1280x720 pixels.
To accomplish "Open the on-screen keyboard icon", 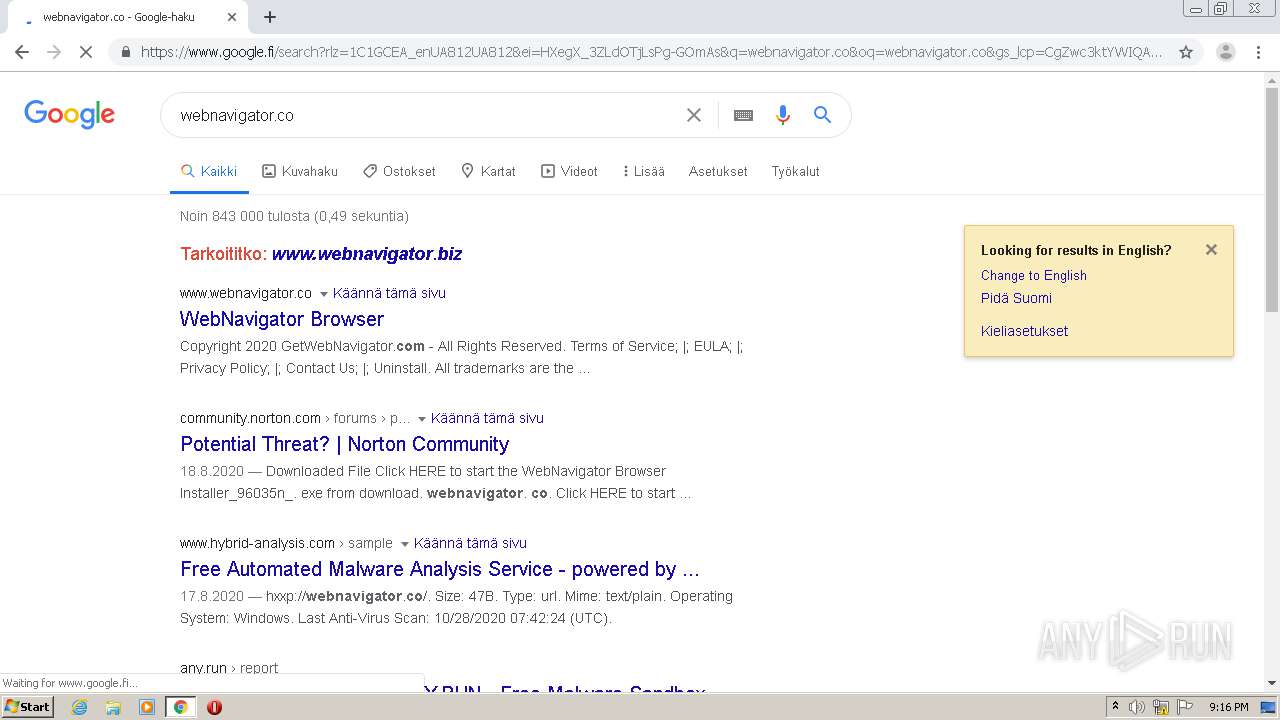I will click(x=743, y=115).
